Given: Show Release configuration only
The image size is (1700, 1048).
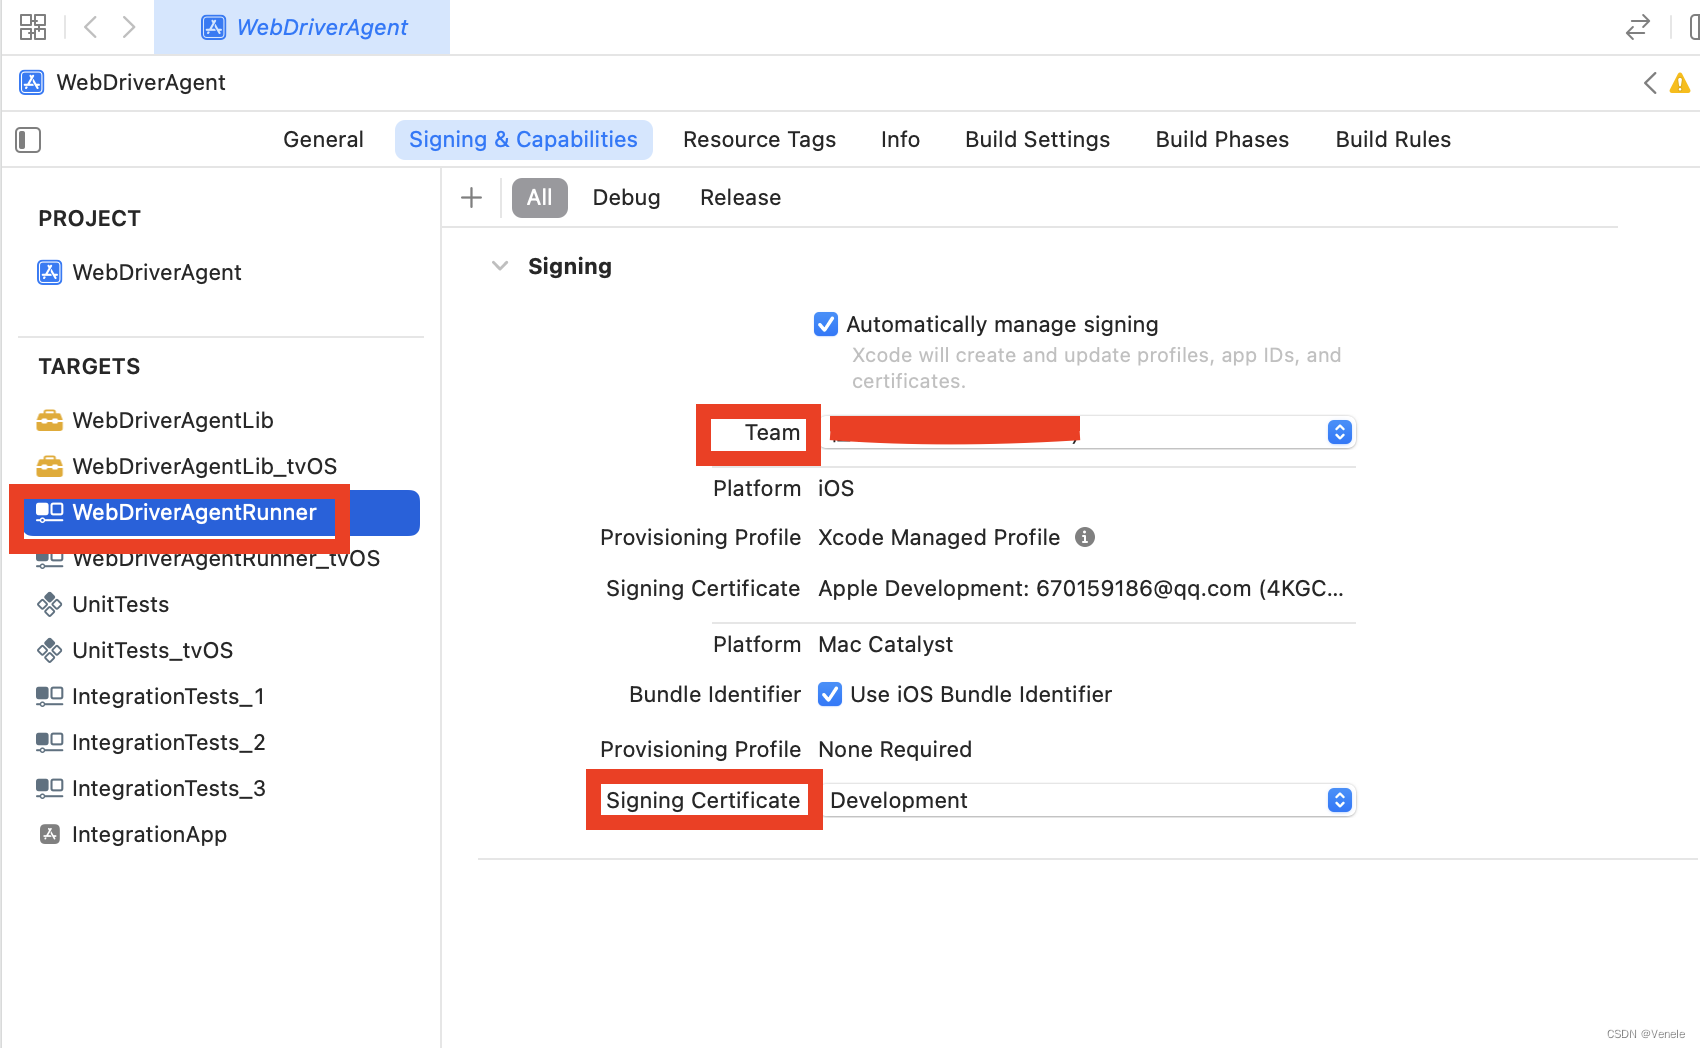Looking at the screenshot, I should [x=740, y=198].
